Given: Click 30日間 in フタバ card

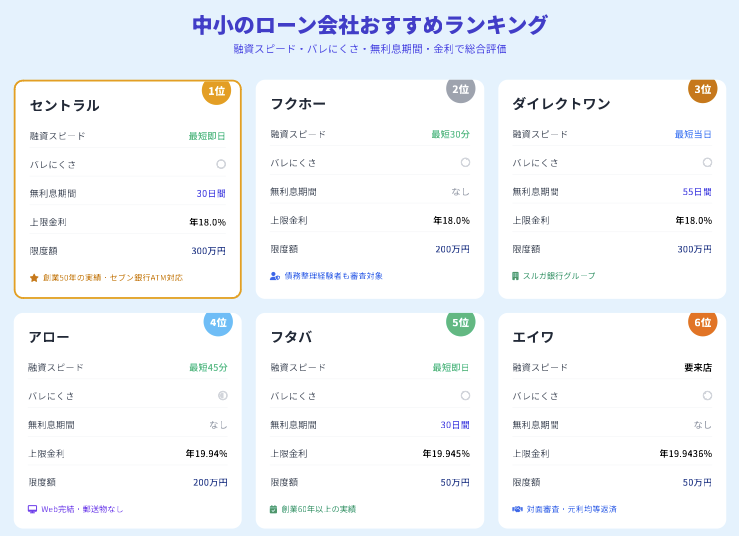Looking at the screenshot, I should [x=455, y=425].
